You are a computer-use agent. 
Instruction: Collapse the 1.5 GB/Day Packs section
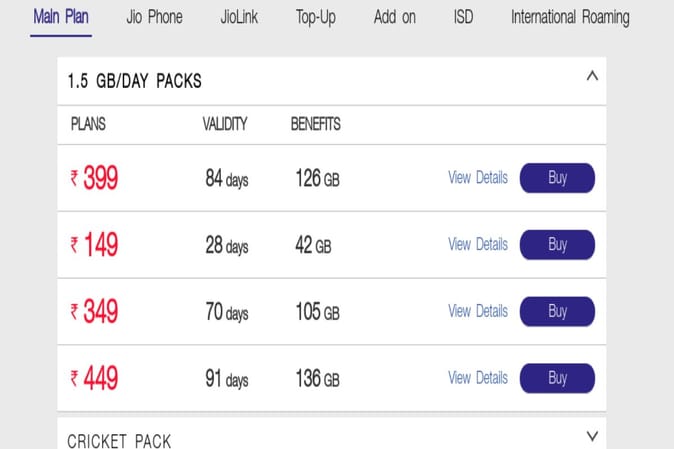point(592,76)
